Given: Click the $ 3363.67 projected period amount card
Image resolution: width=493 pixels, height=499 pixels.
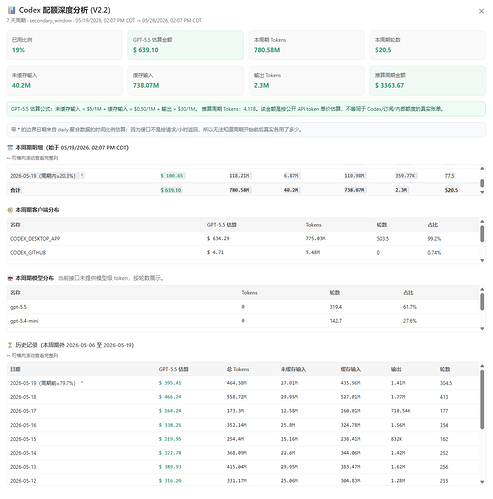Looking at the screenshot, I should [x=427, y=81].
